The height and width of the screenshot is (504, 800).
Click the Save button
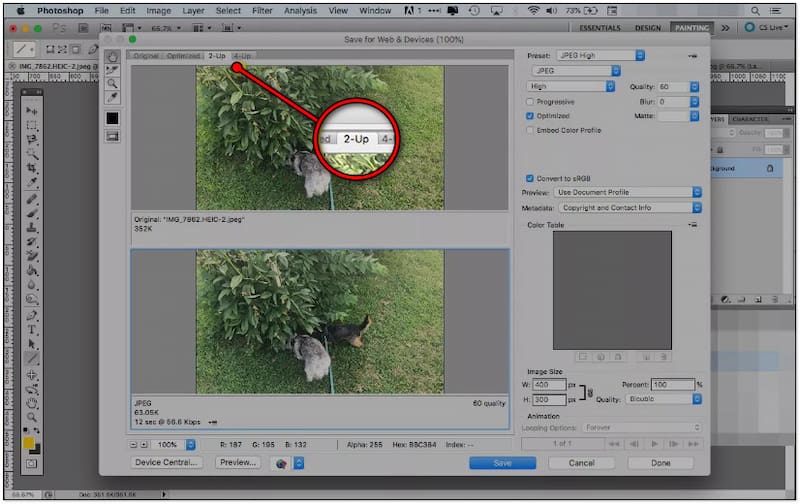503,463
